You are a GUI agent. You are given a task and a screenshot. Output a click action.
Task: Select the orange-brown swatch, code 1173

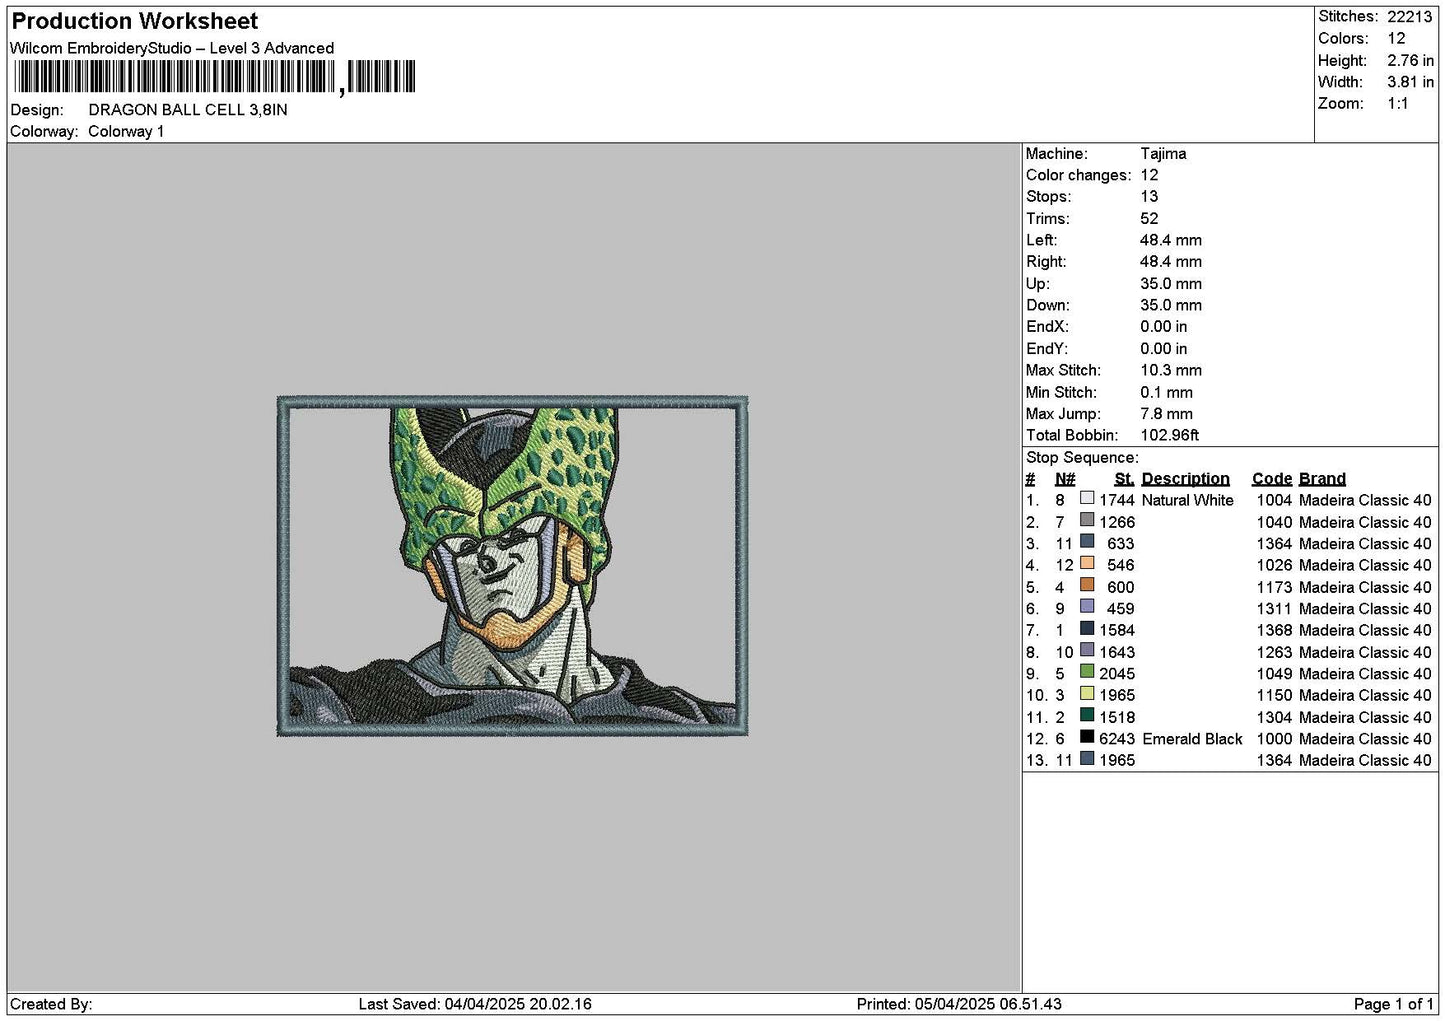tap(1087, 585)
